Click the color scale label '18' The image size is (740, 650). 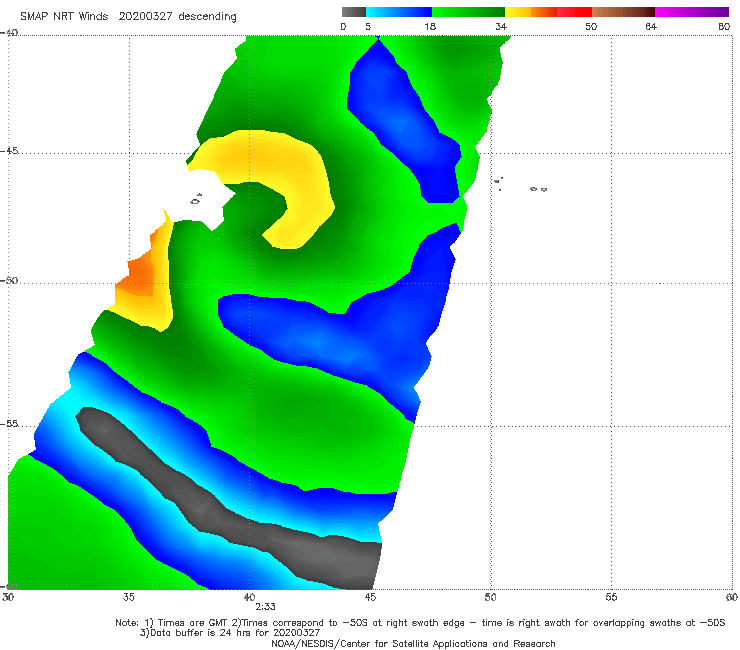pyautogui.click(x=430, y=27)
